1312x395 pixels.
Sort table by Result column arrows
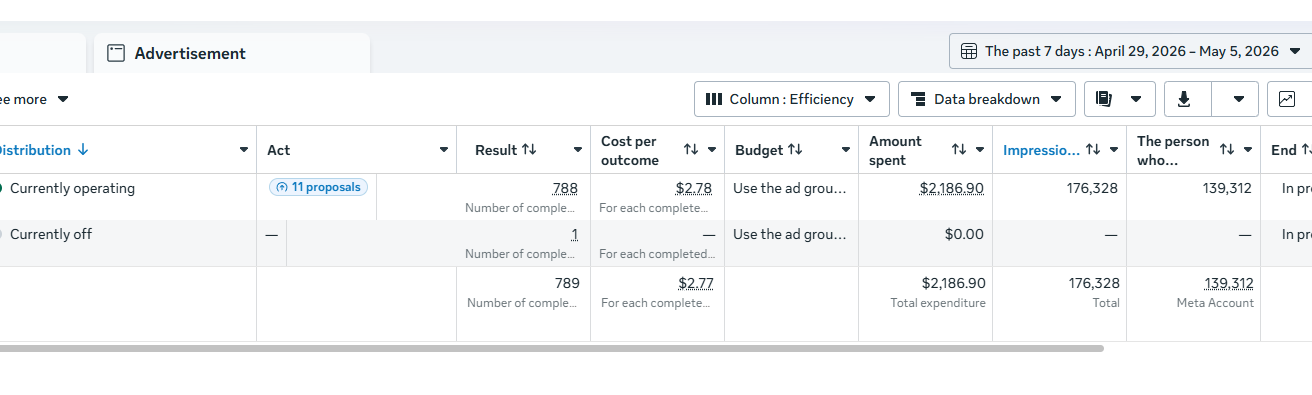tap(529, 150)
